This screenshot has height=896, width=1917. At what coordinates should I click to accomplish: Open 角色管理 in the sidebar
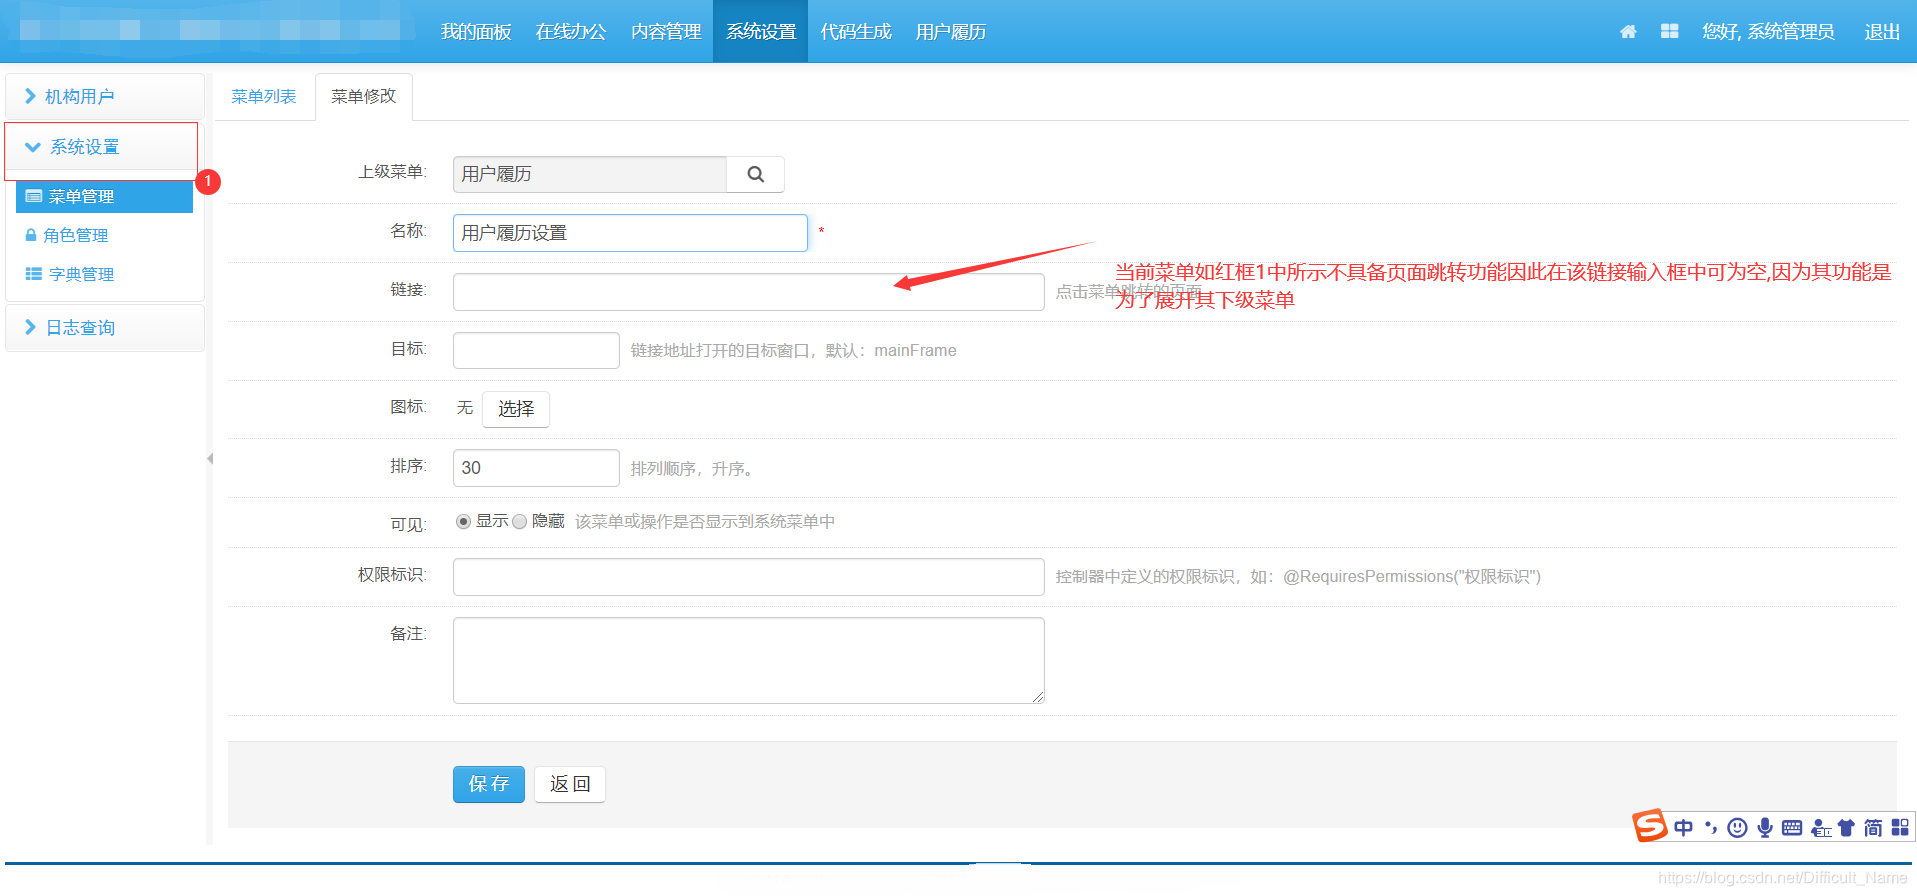click(x=76, y=235)
